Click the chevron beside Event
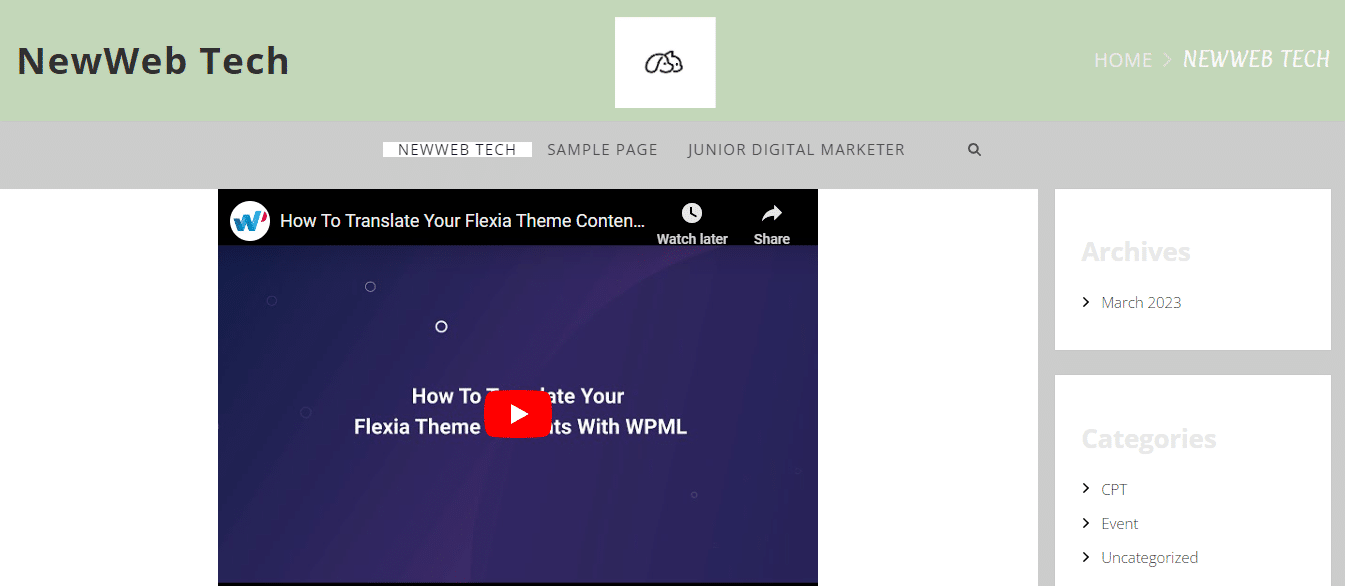The image size is (1345, 586). (x=1086, y=522)
